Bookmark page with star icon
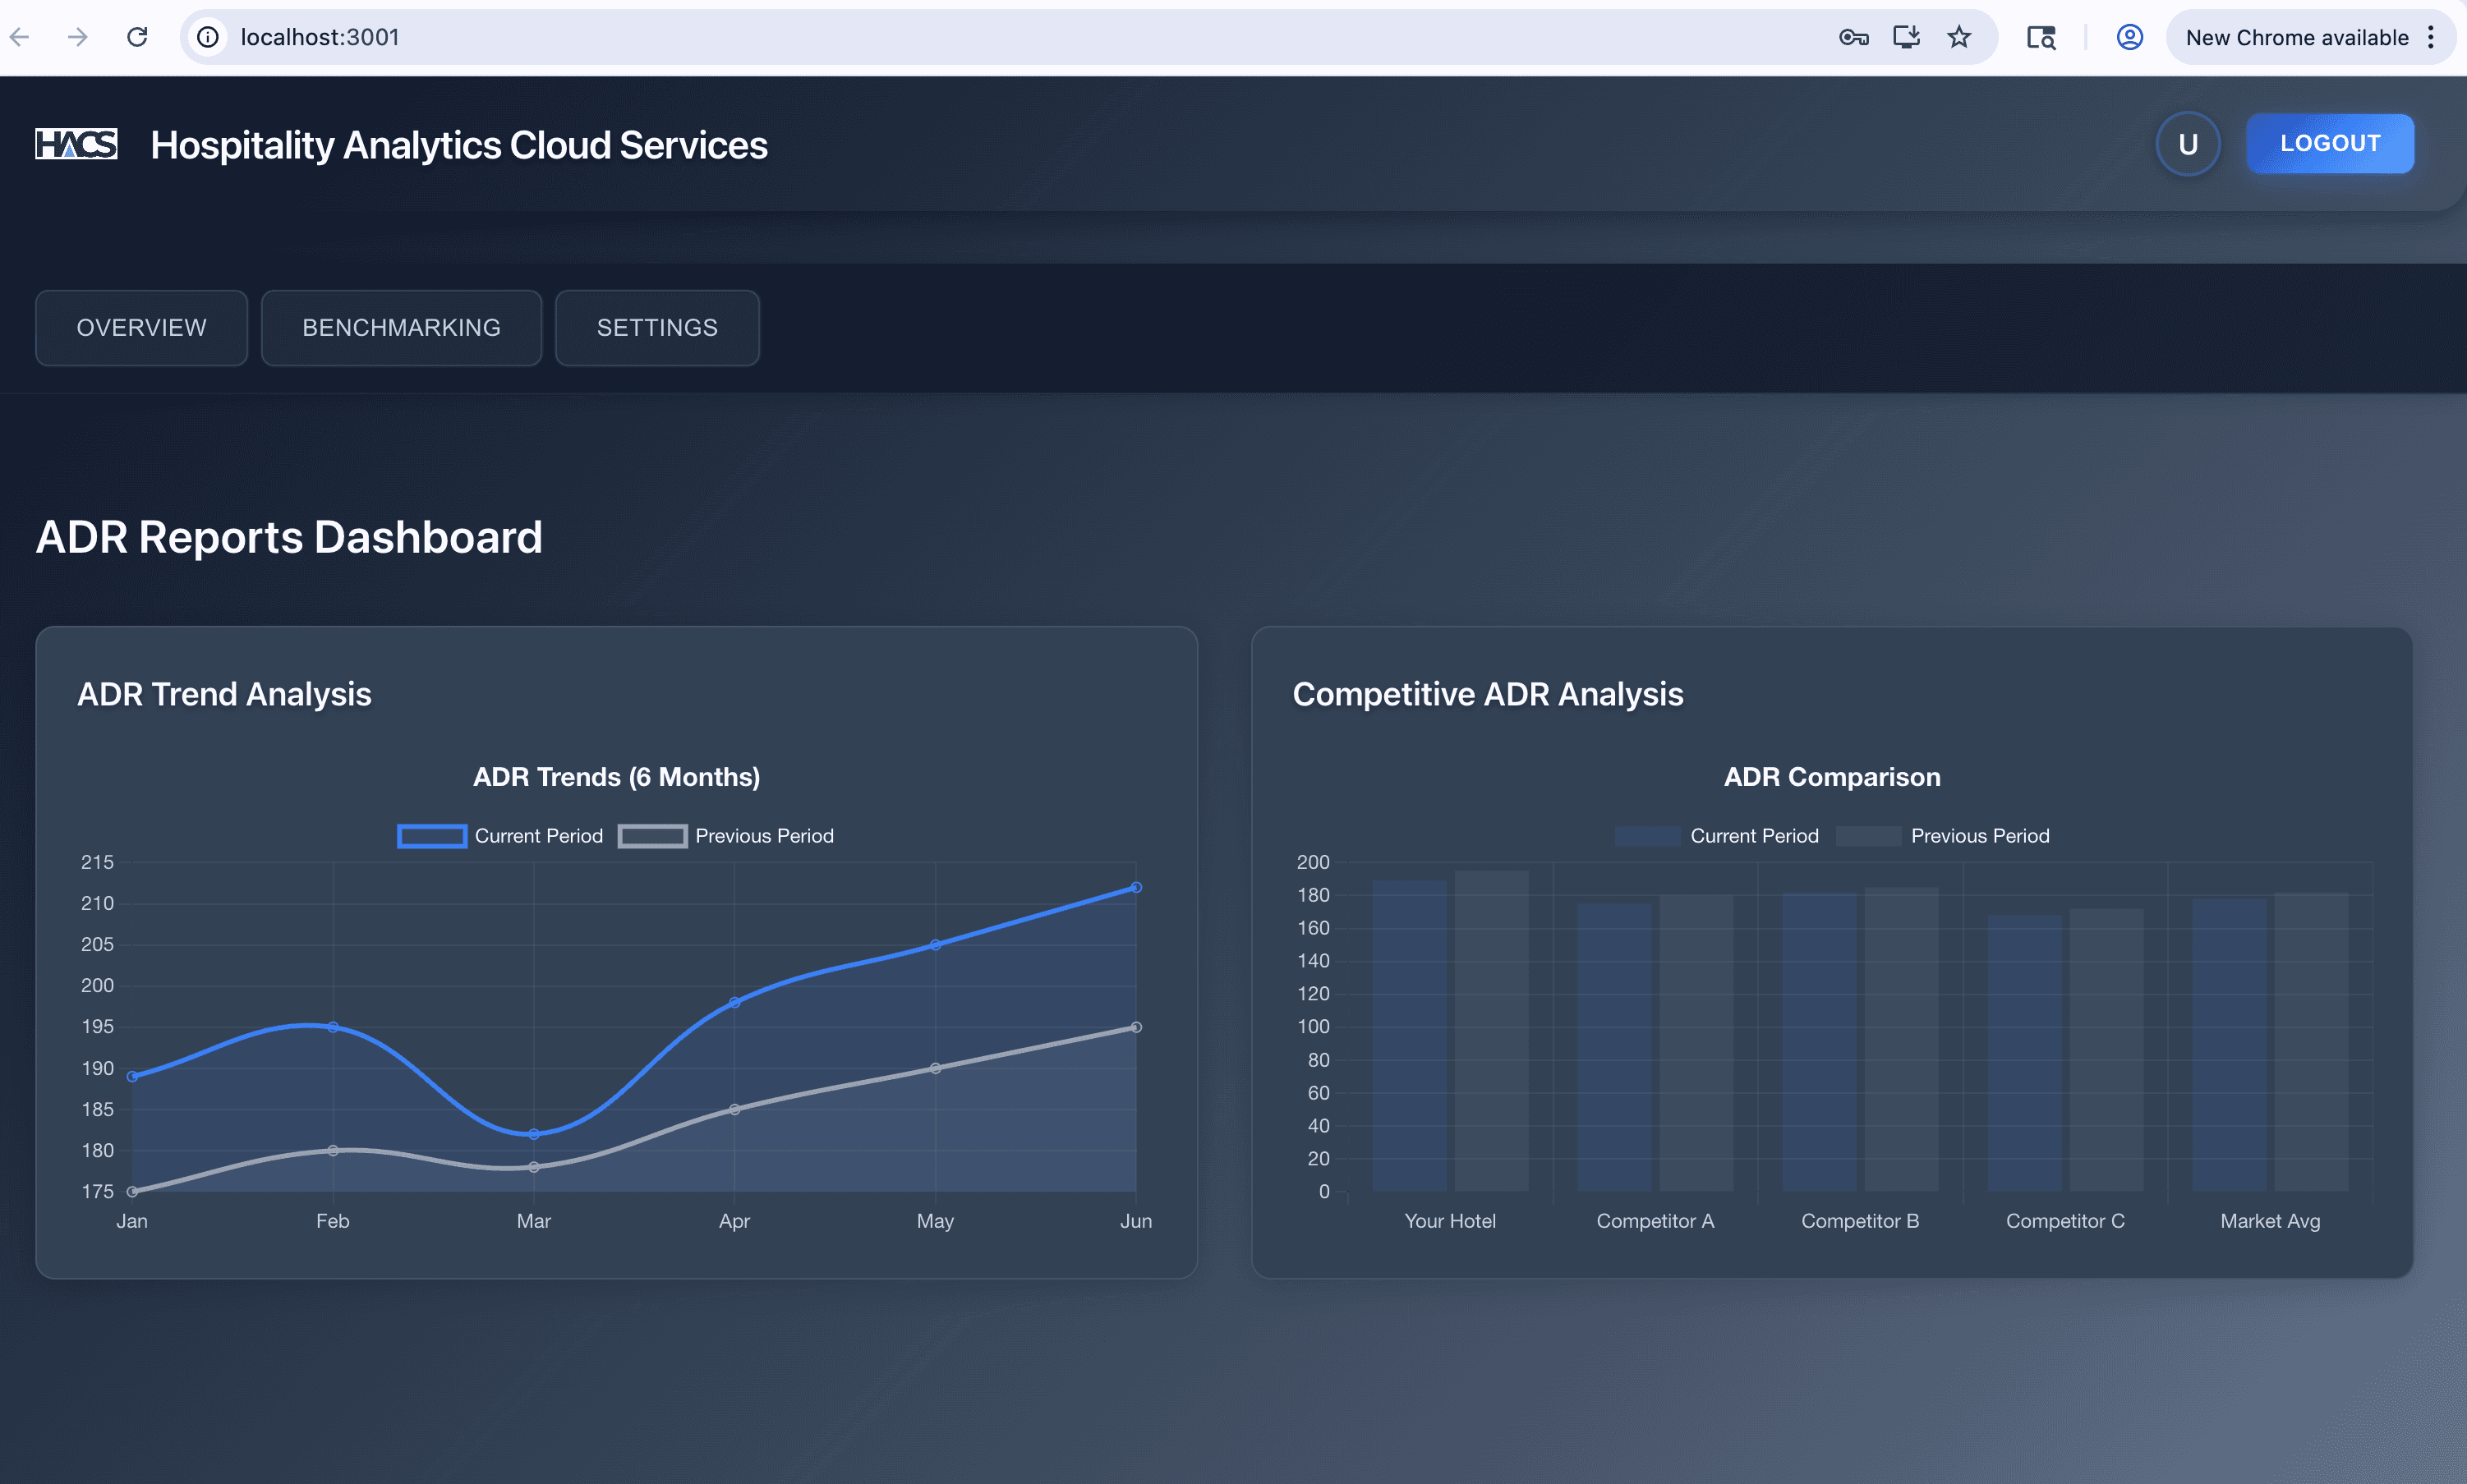The image size is (2467, 1484). tap(1958, 37)
